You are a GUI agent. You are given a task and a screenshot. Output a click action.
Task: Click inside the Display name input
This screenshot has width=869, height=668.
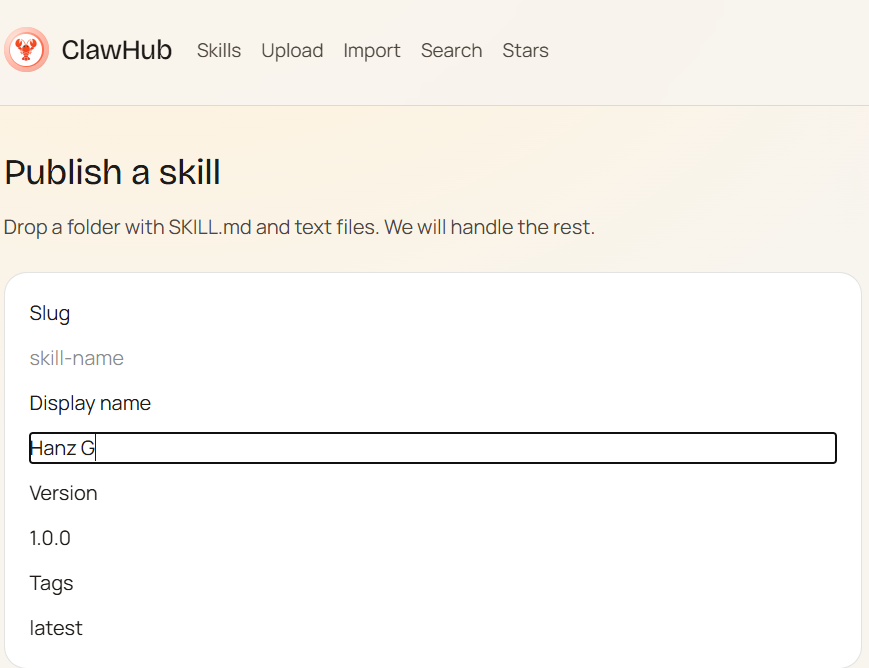tap(433, 448)
